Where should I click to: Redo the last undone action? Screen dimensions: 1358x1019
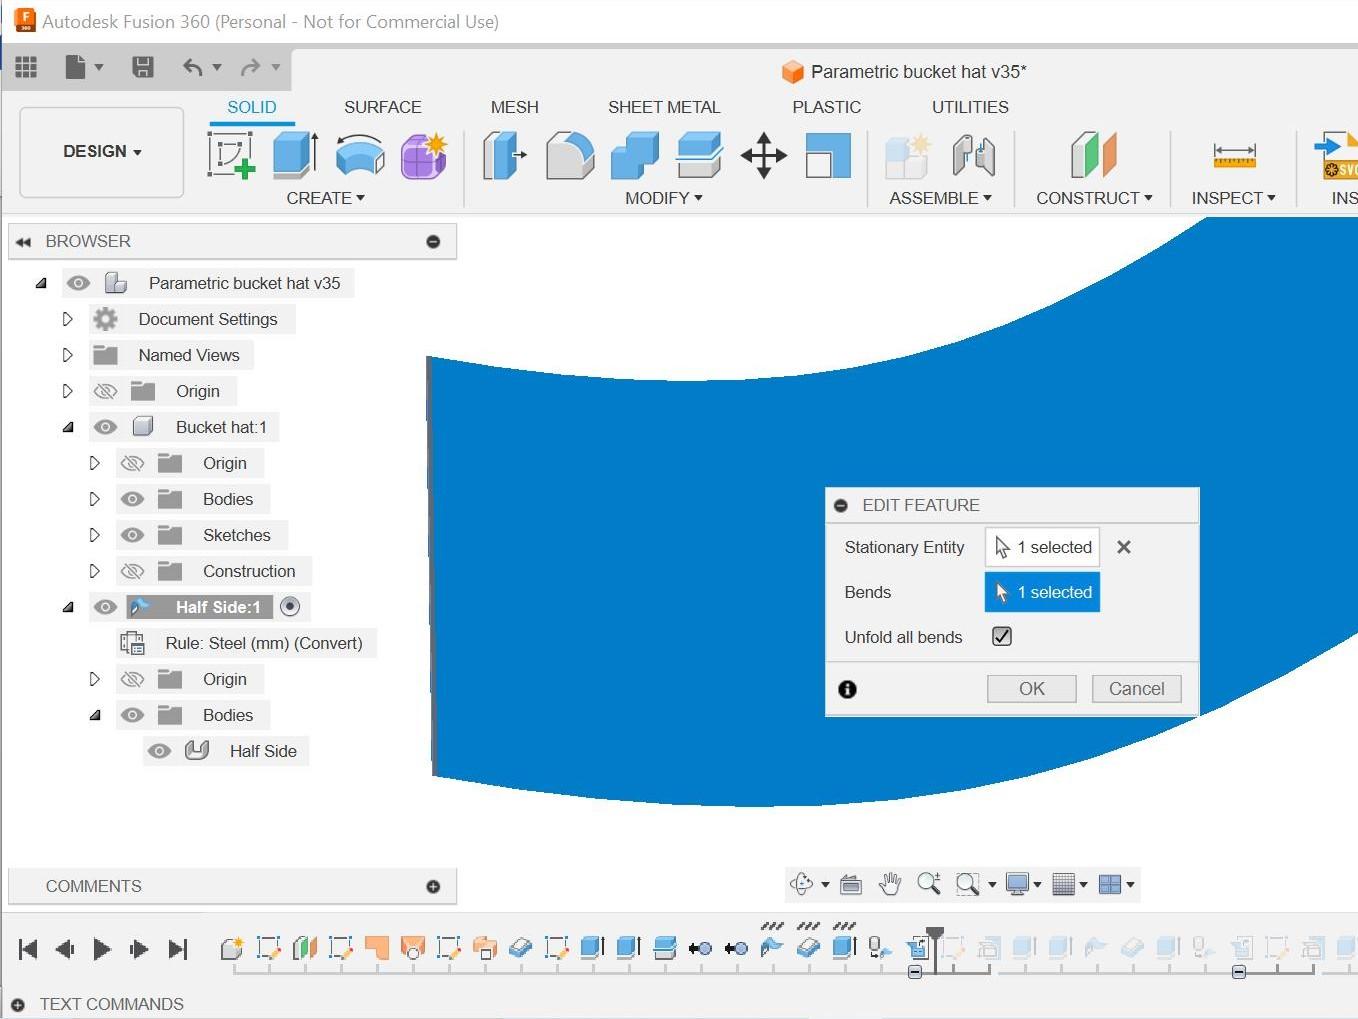(x=250, y=67)
